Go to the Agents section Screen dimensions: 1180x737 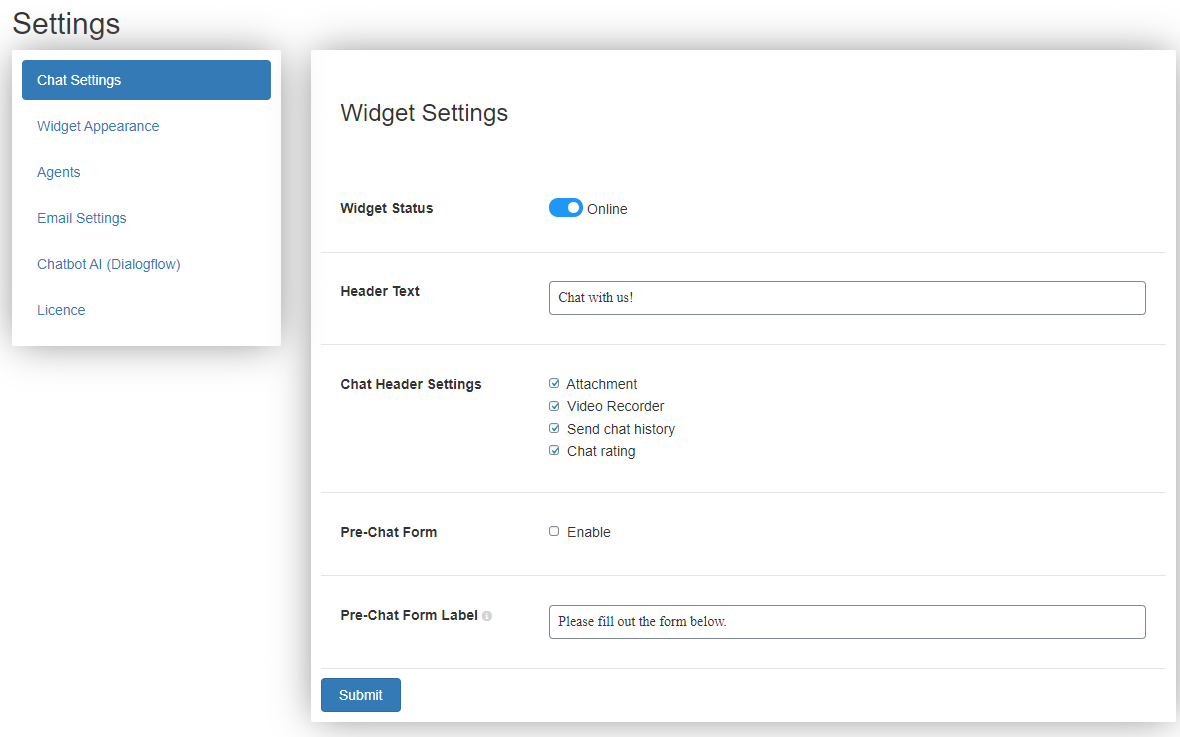click(59, 172)
